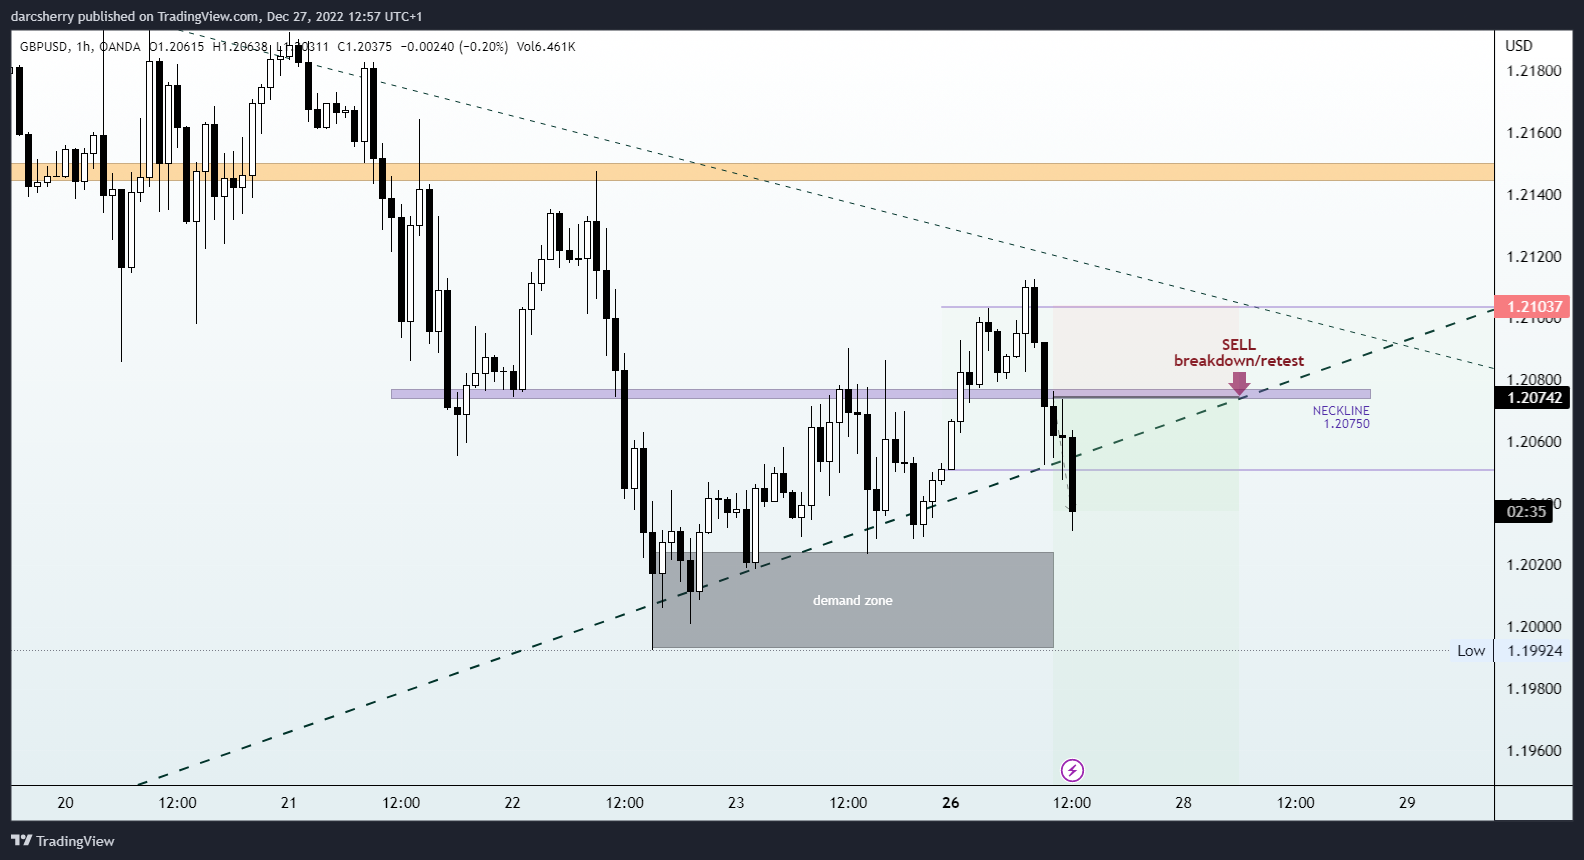The width and height of the screenshot is (1584, 860).
Task: Click the 1.21600 price axis label
Action: point(1534,133)
